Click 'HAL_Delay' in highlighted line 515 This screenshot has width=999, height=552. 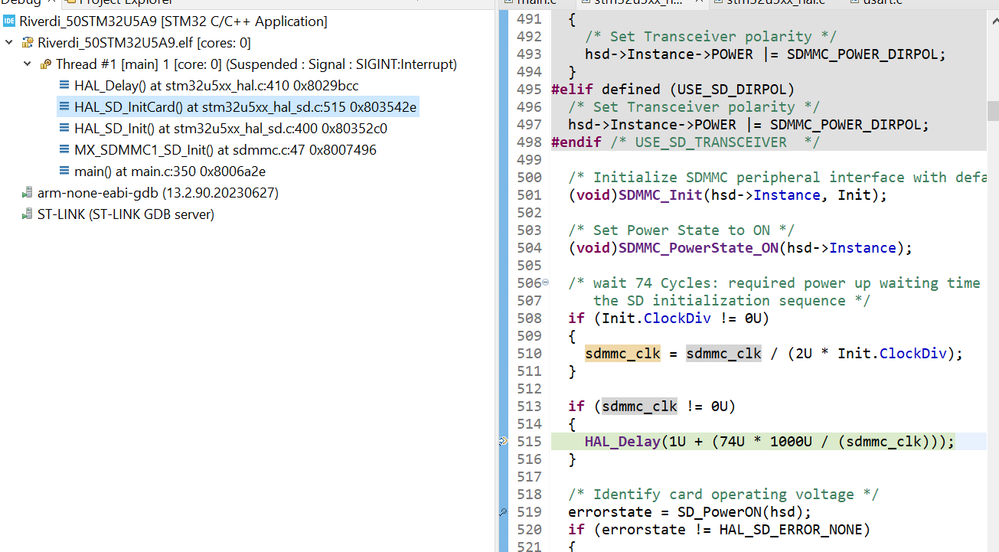tap(622, 442)
